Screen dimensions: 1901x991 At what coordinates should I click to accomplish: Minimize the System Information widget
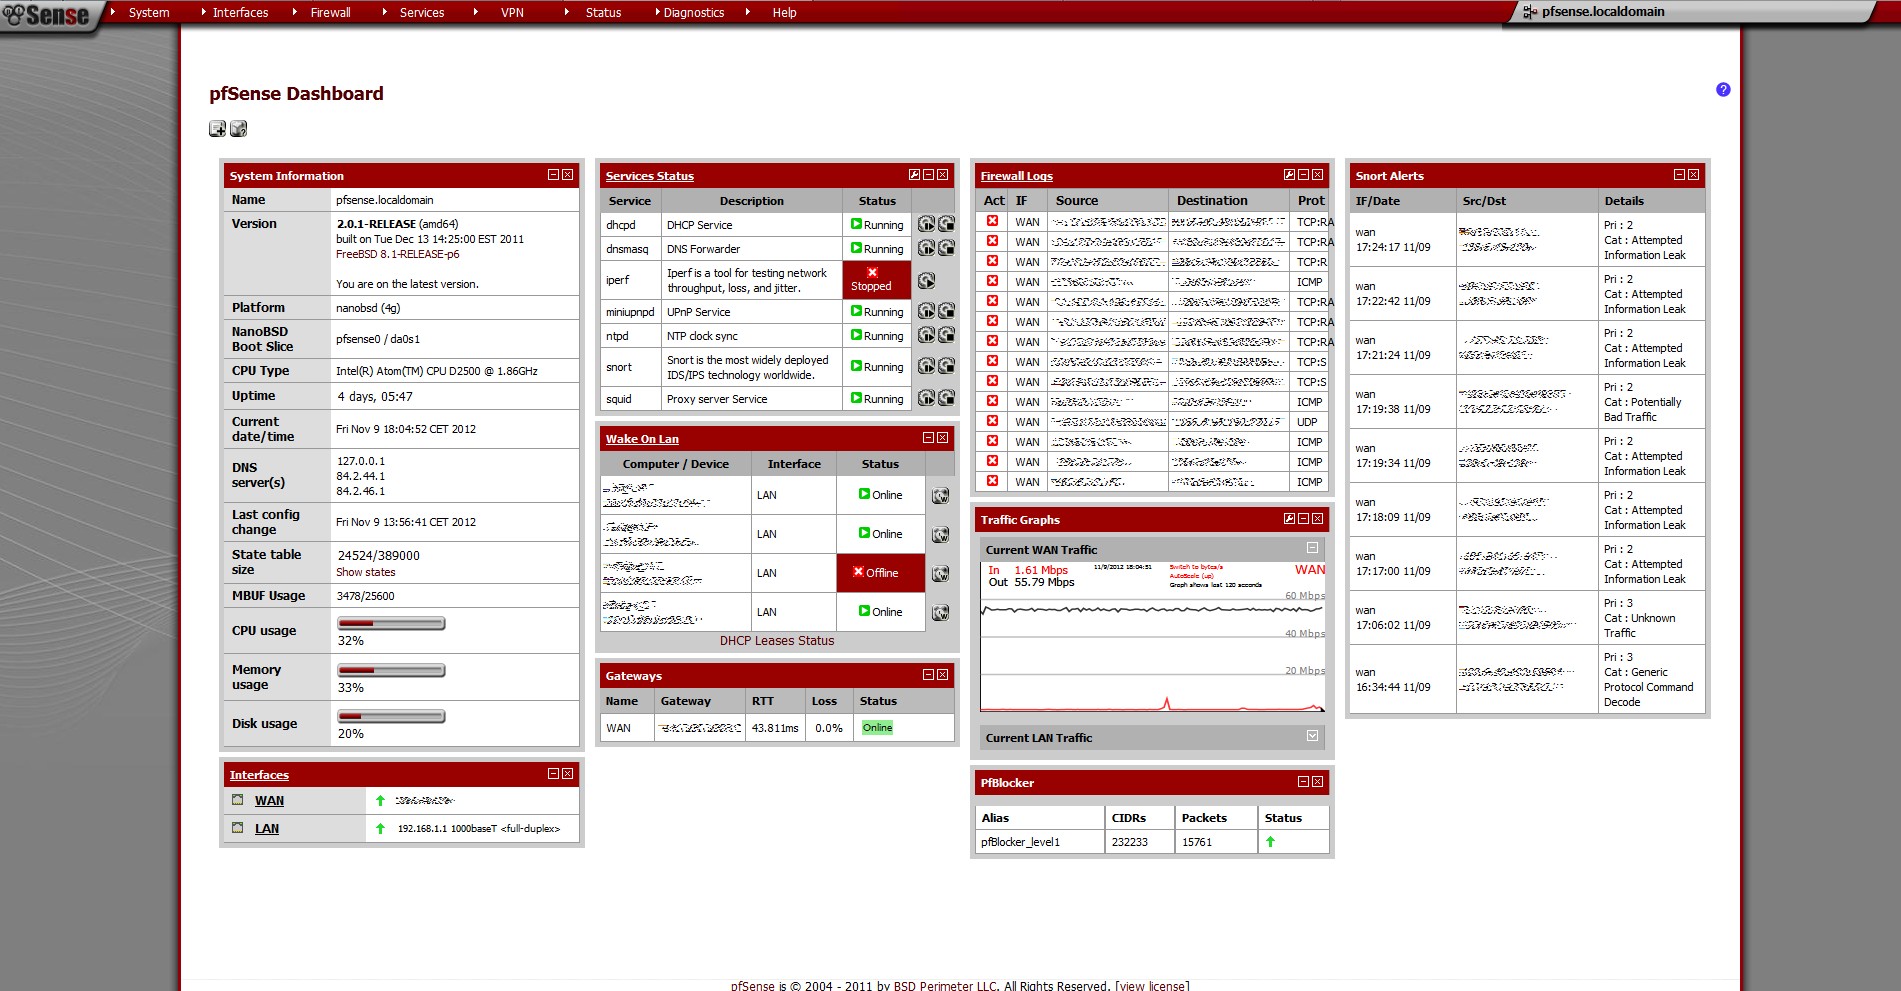[x=553, y=175]
